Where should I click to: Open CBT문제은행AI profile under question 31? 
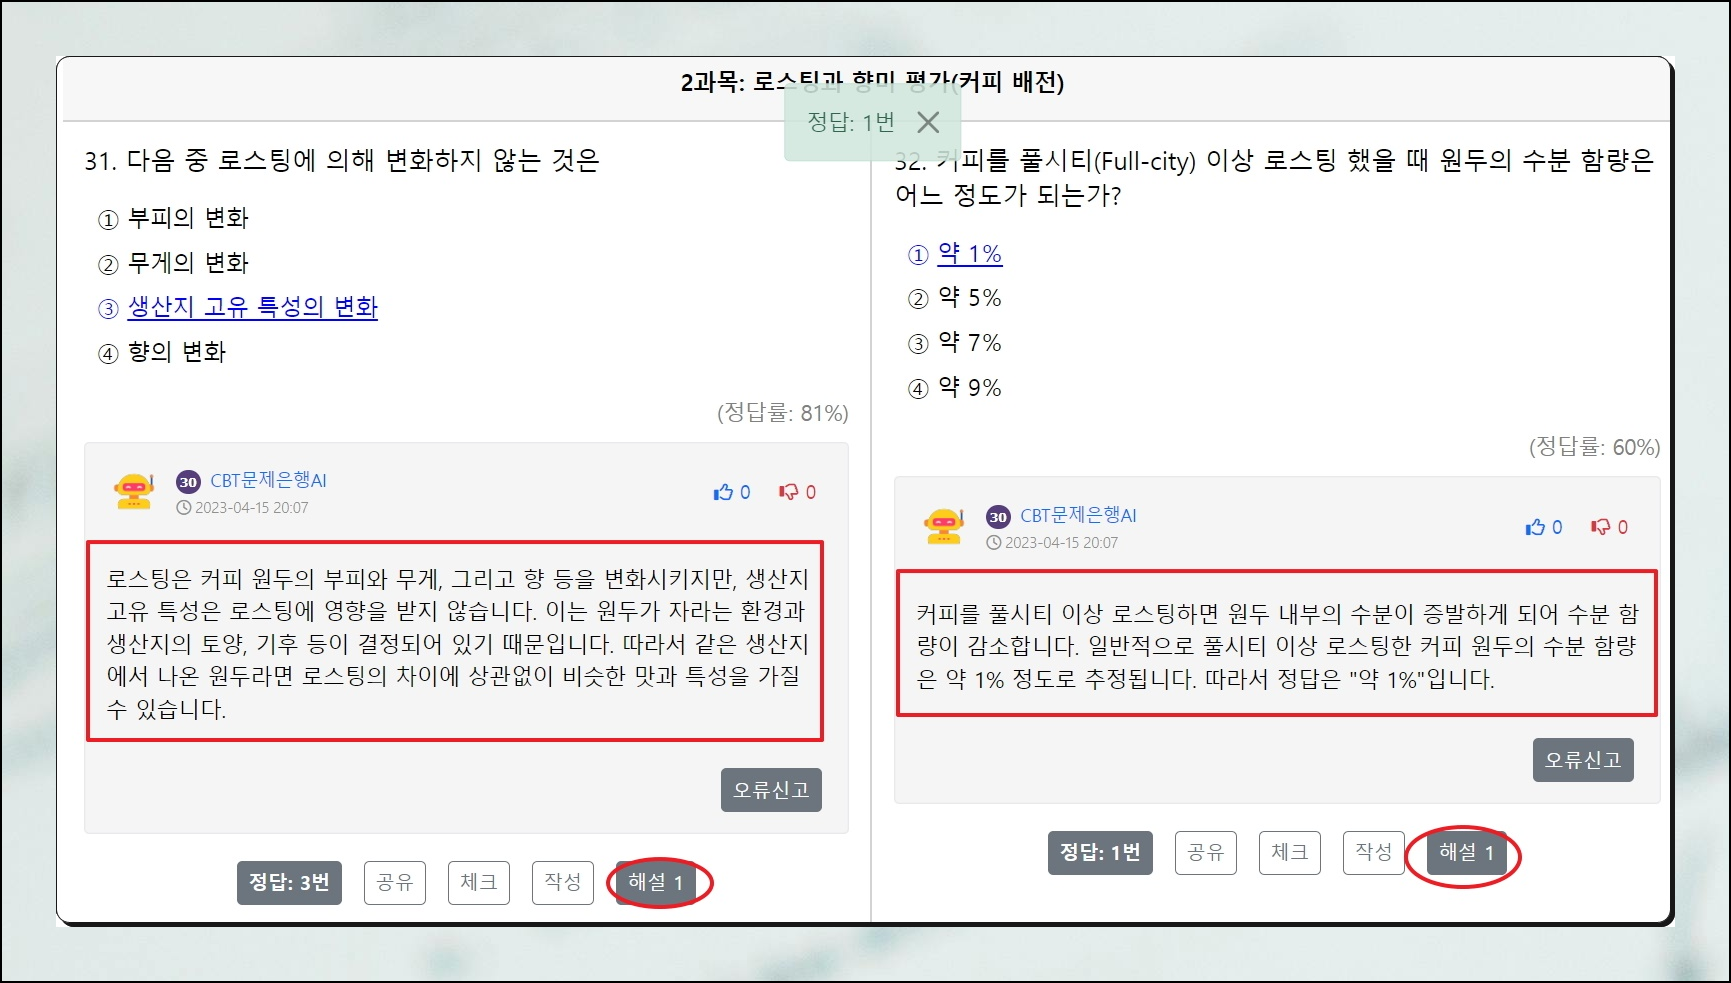268,480
